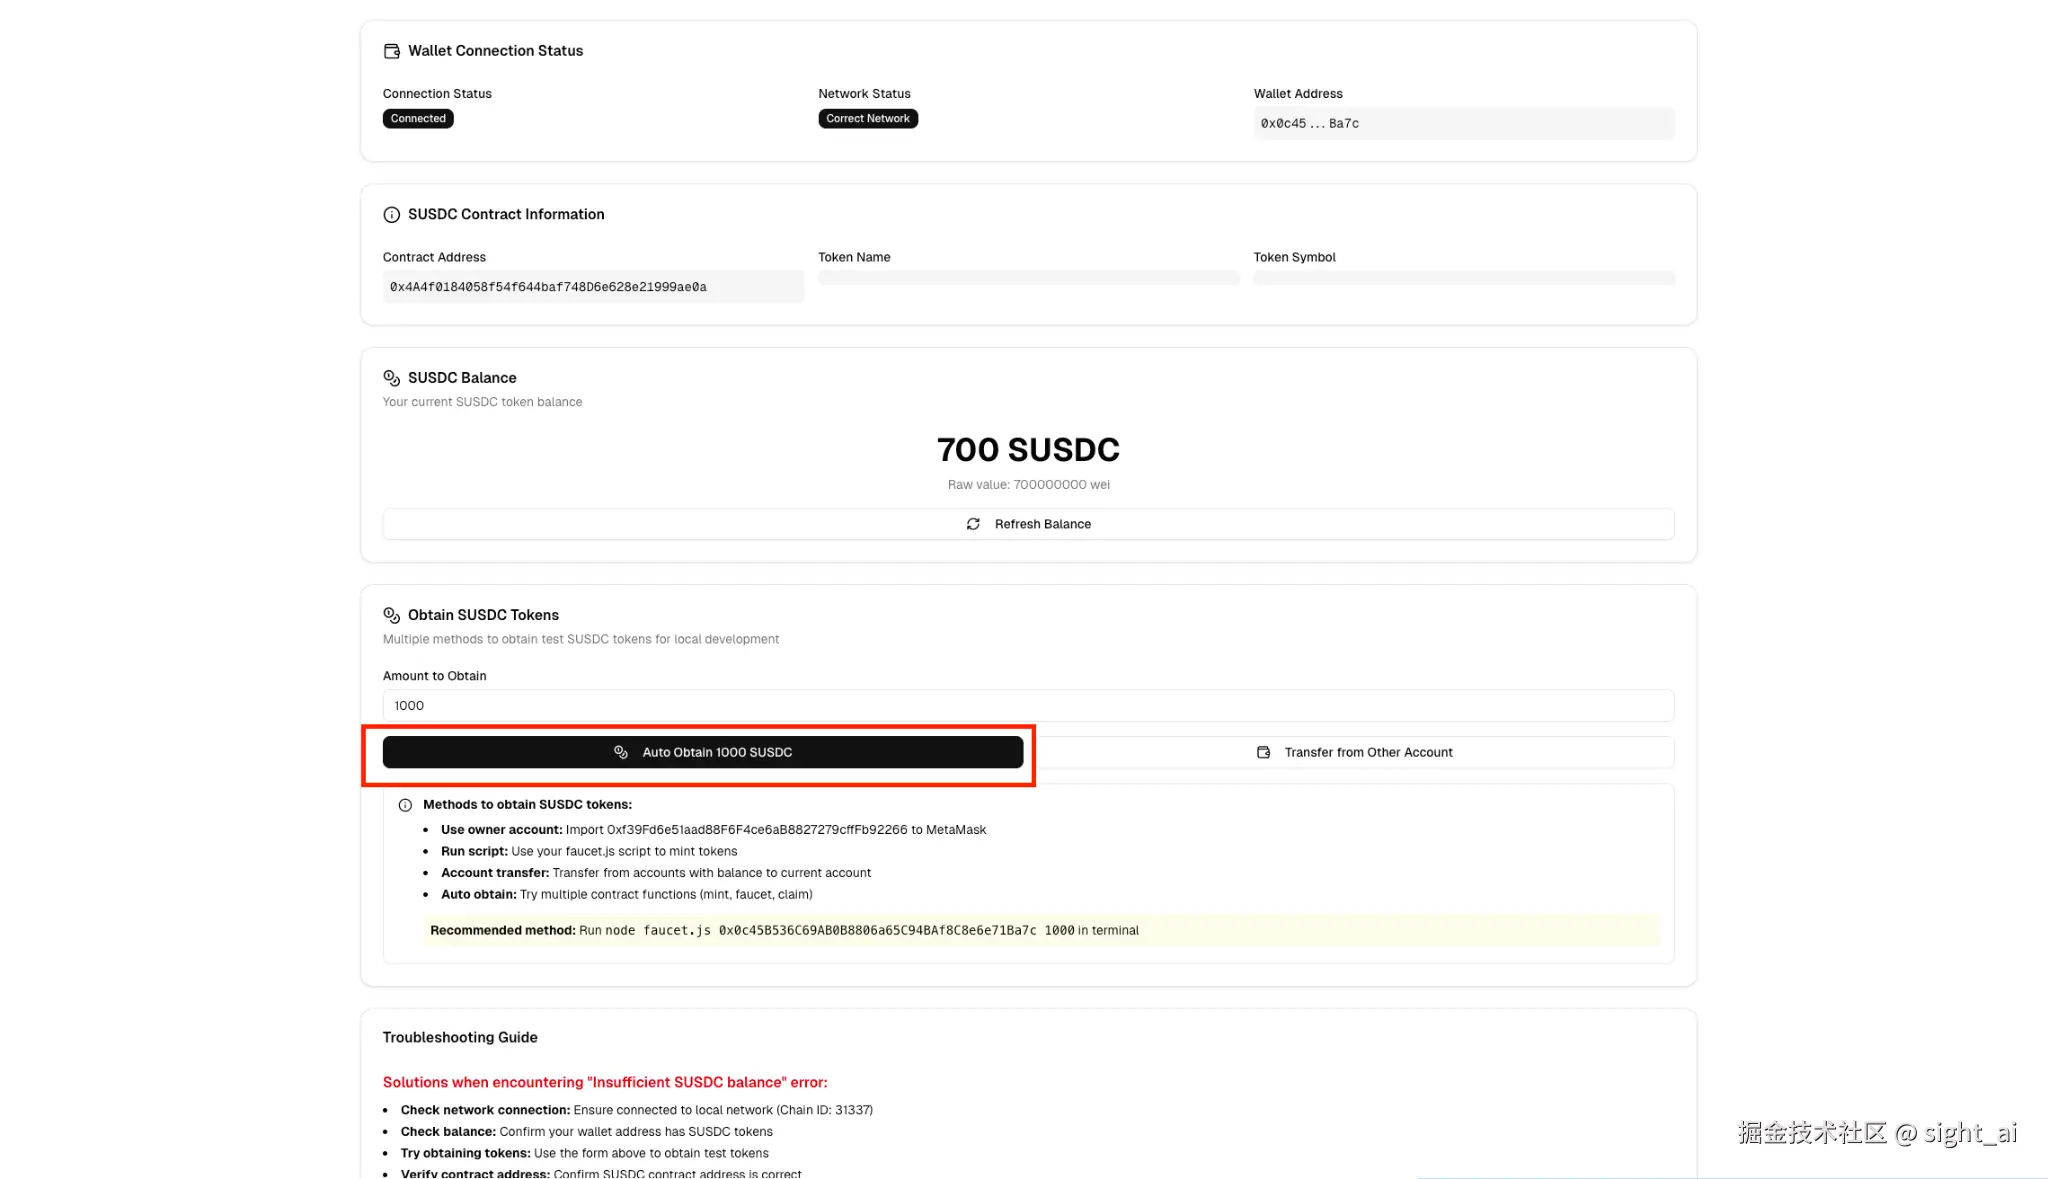This screenshot has height=1179, width=2048.
Task: Click the Correct Network badge
Action: 867,118
